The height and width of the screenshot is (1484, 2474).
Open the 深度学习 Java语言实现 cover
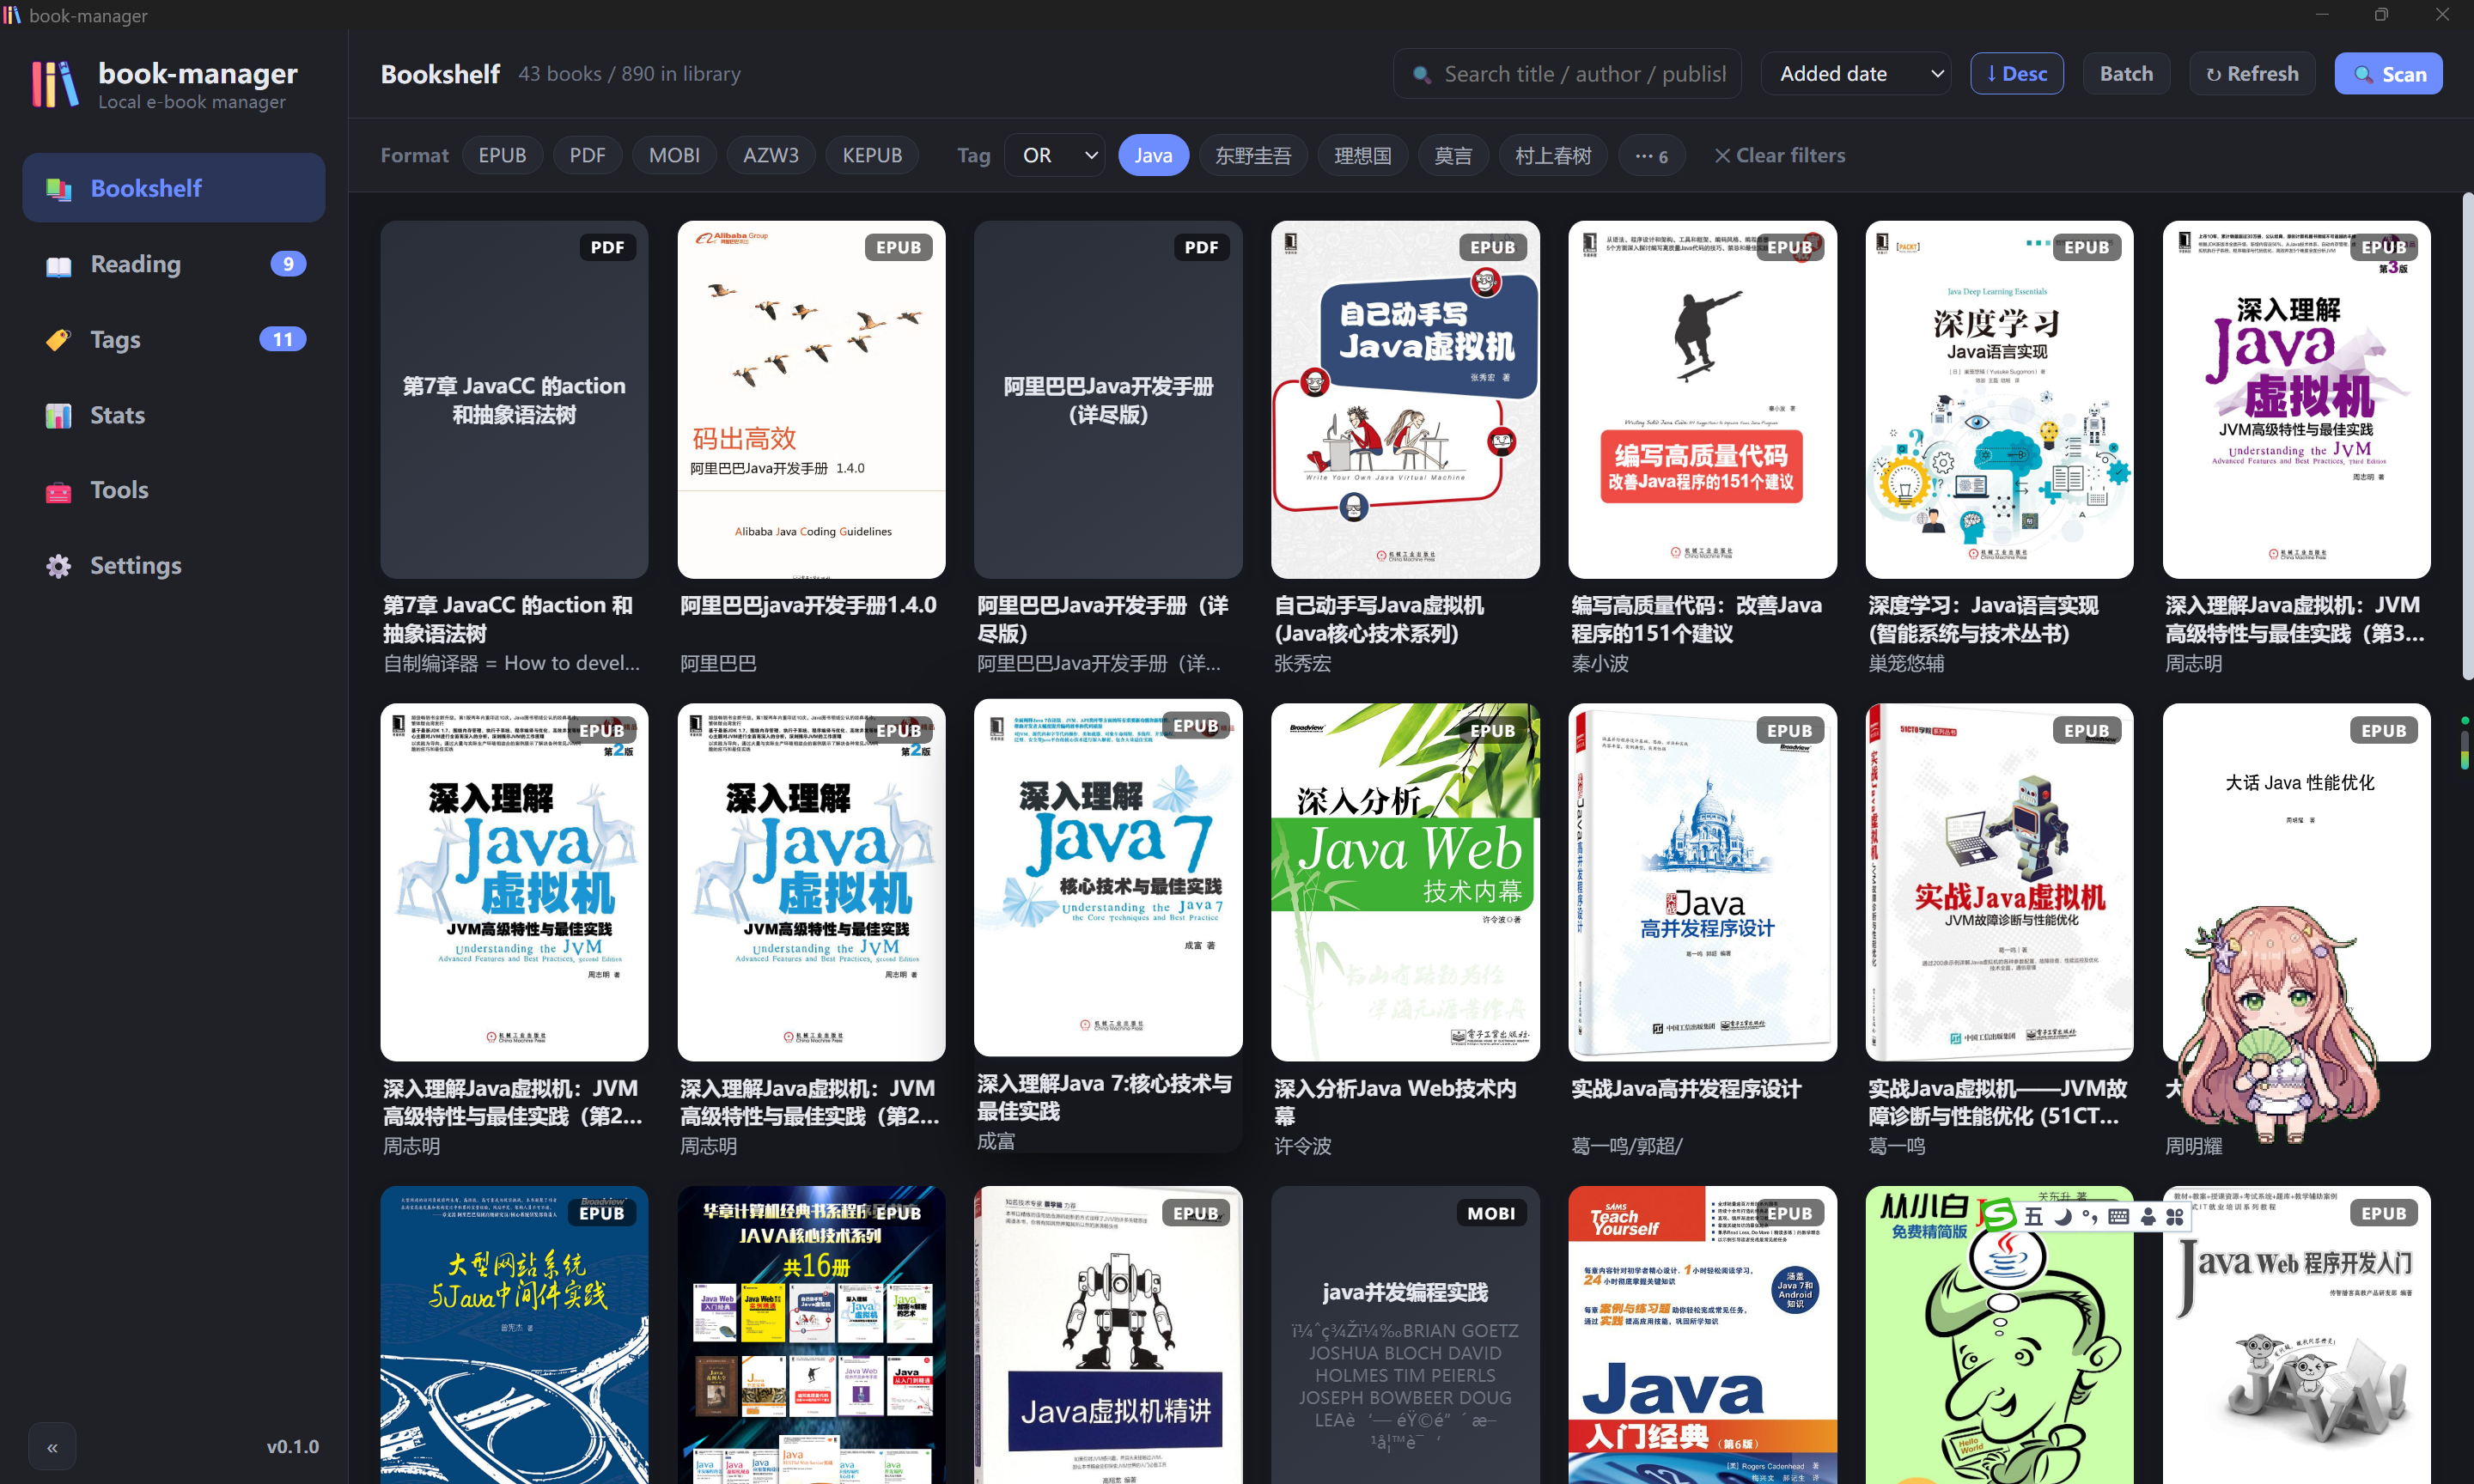point(1999,399)
